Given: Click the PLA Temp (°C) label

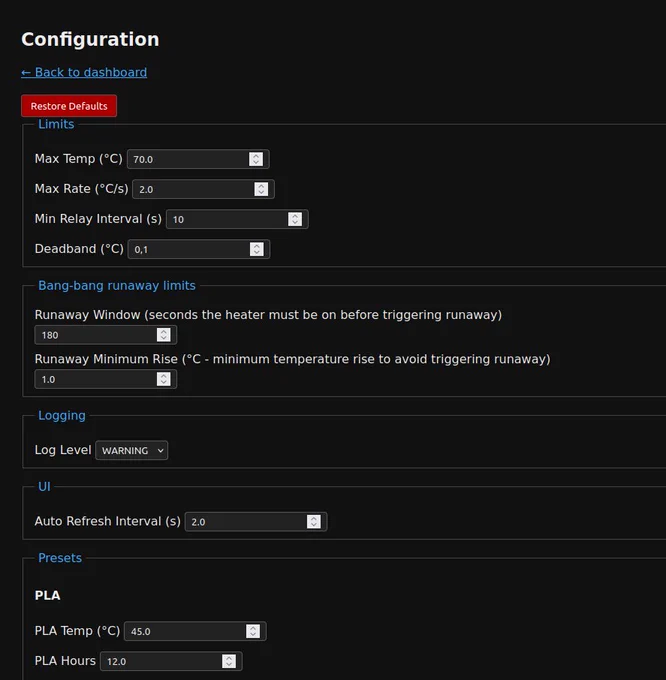Looking at the screenshot, I should pos(77,631).
